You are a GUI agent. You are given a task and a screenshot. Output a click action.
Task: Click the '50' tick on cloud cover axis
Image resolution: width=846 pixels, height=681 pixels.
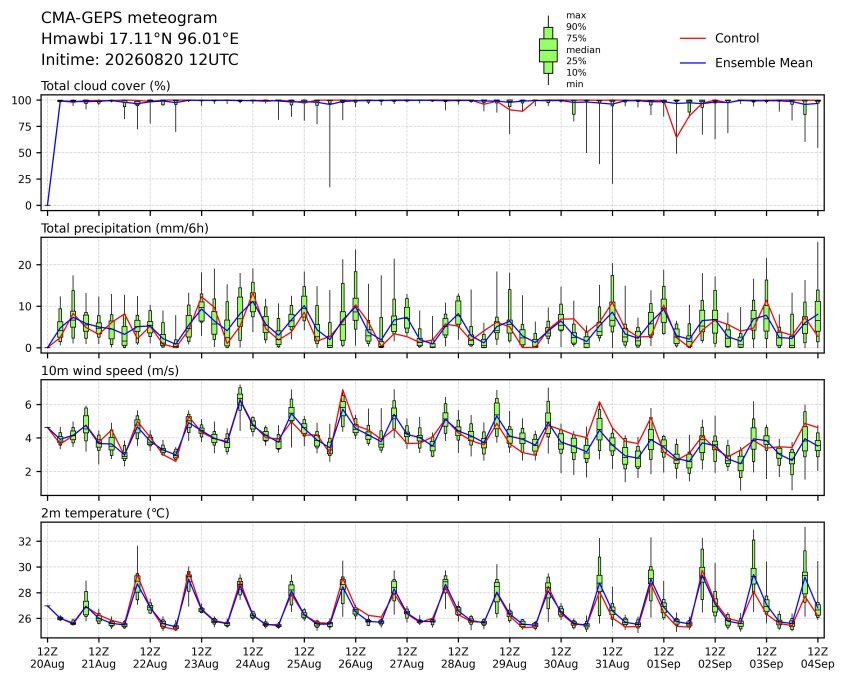click(26, 153)
